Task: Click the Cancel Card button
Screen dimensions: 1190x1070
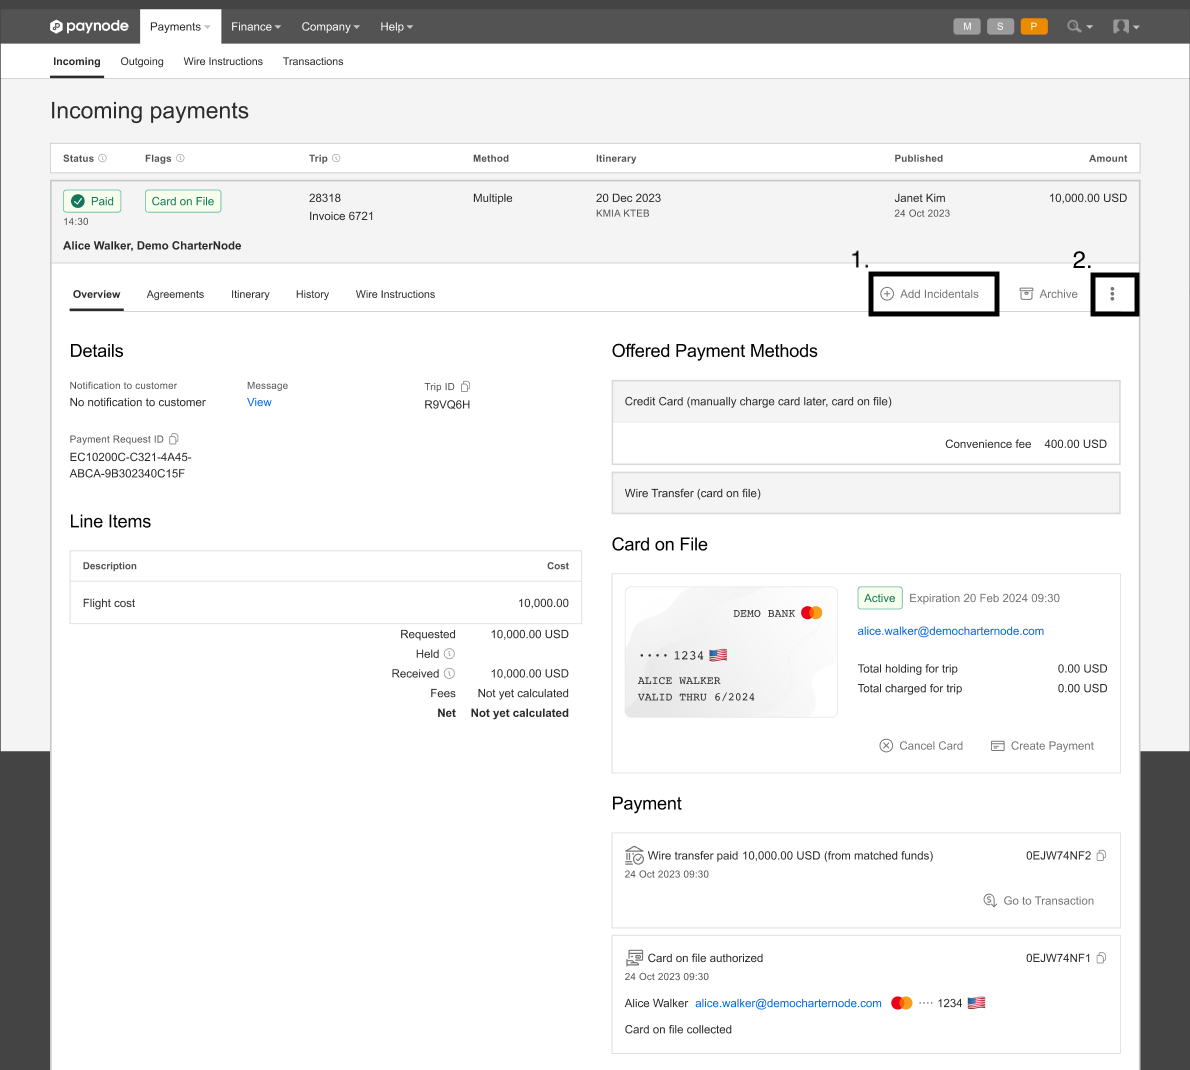Action: (921, 746)
